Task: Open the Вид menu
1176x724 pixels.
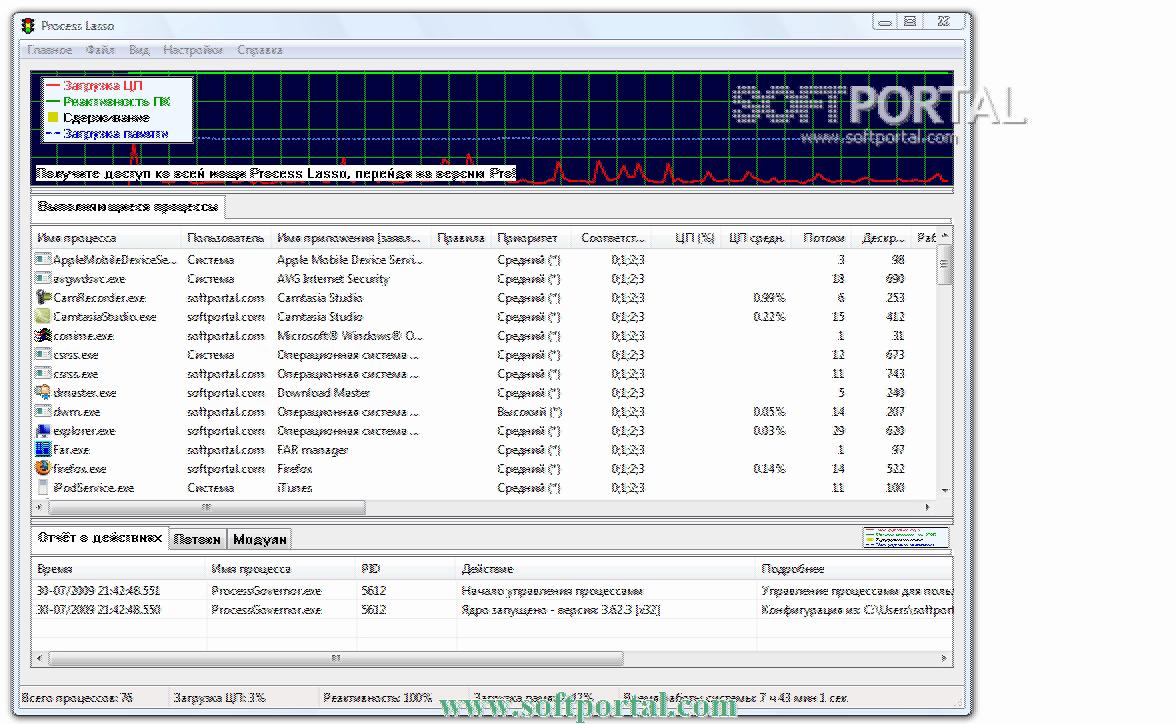Action: (x=139, y=50)
